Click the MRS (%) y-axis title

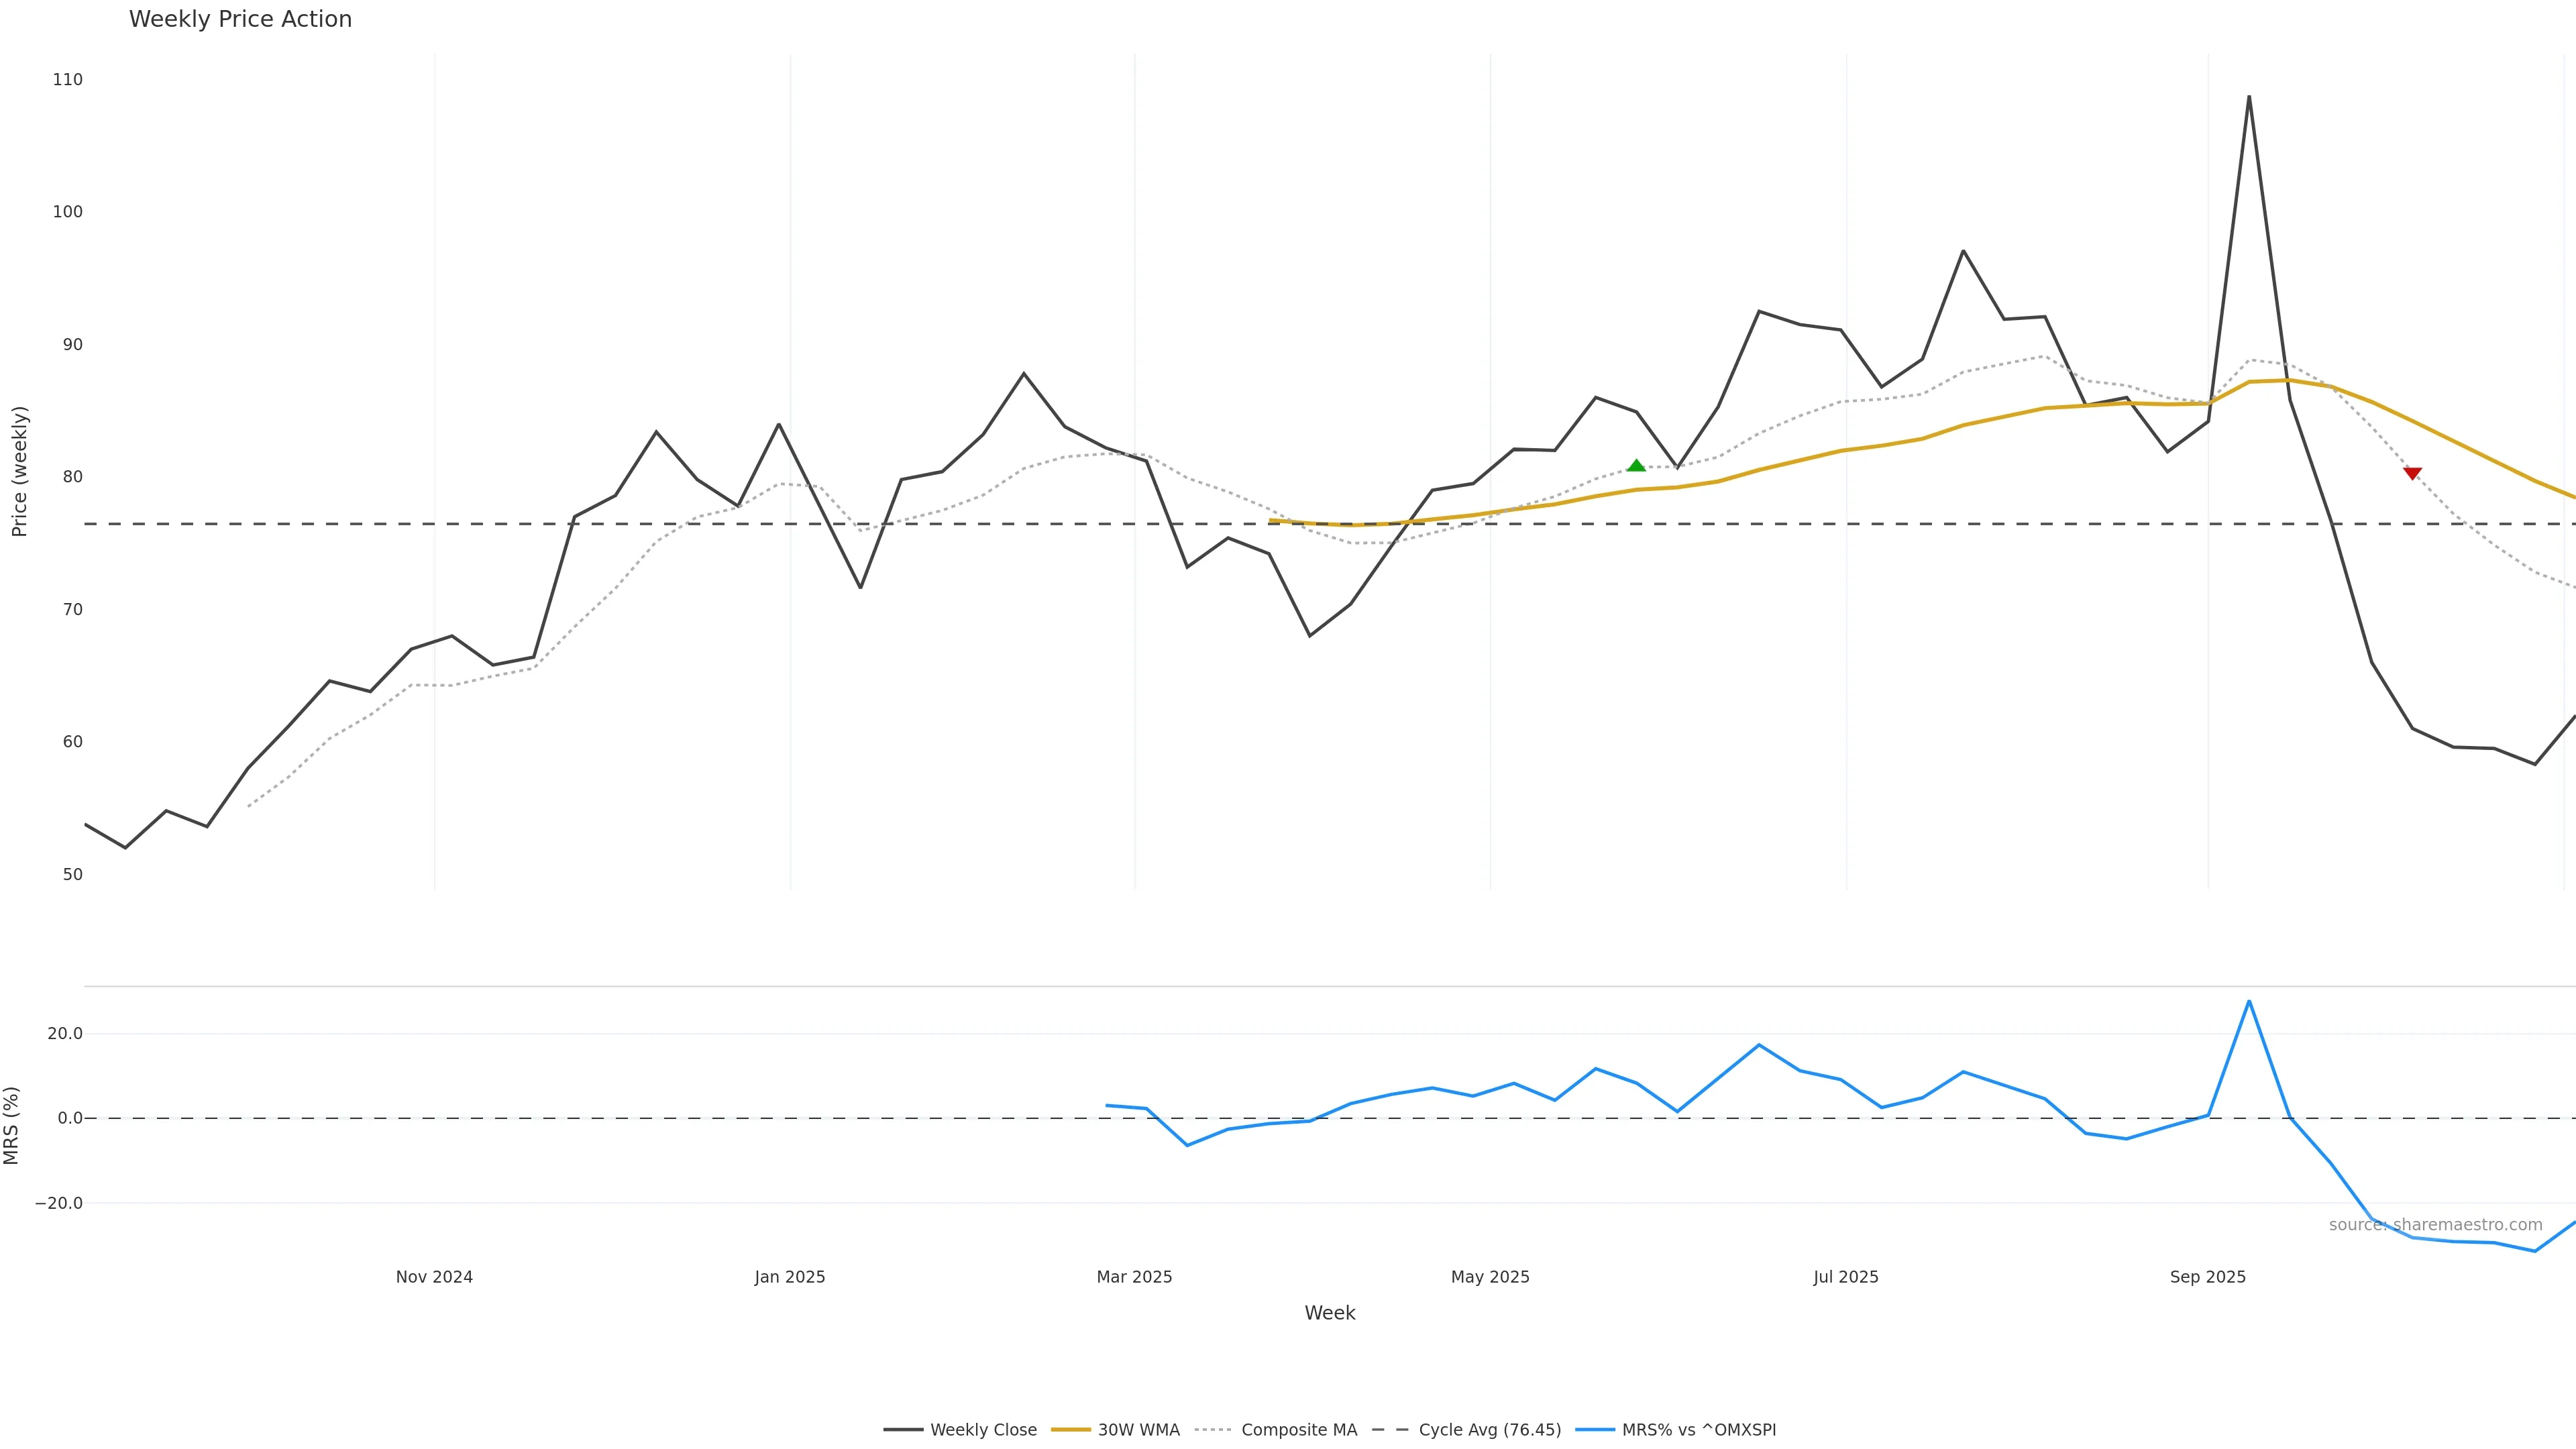pos(12,1125)
